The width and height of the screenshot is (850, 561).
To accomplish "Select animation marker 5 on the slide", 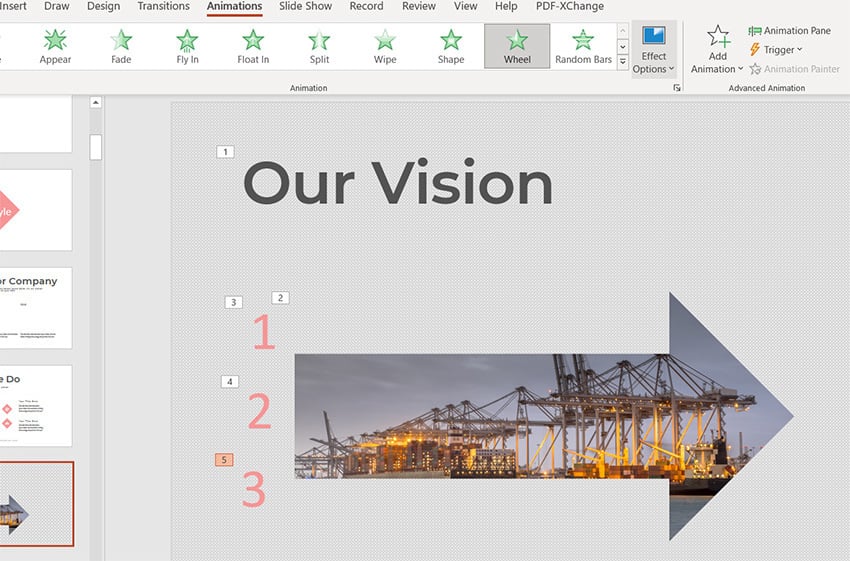I will coord(225,460).
